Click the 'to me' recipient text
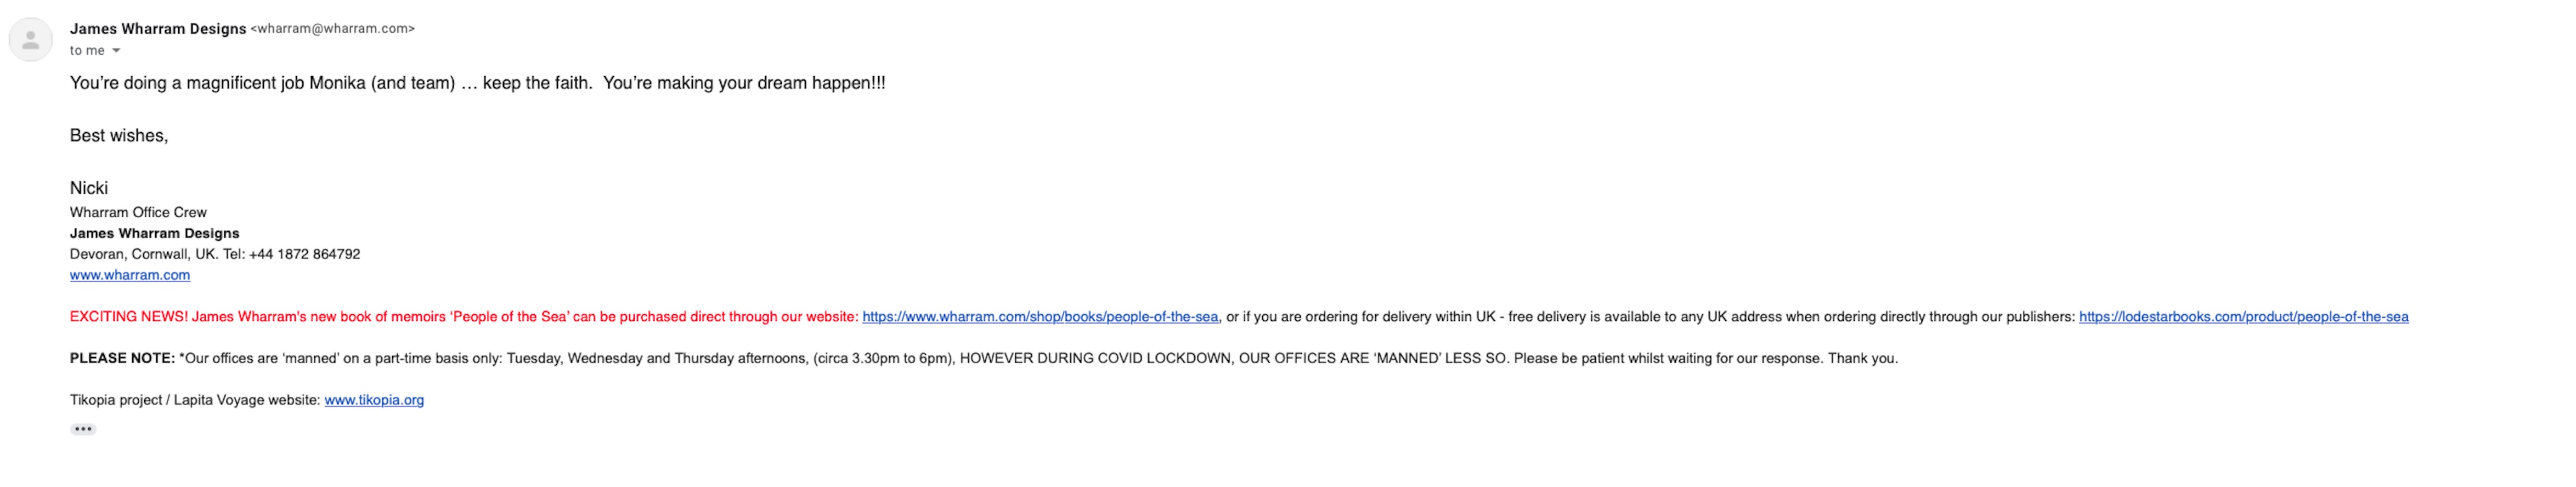Viewport: 2576px width, 487px height. pyautogui.click(x=87, y=51)
